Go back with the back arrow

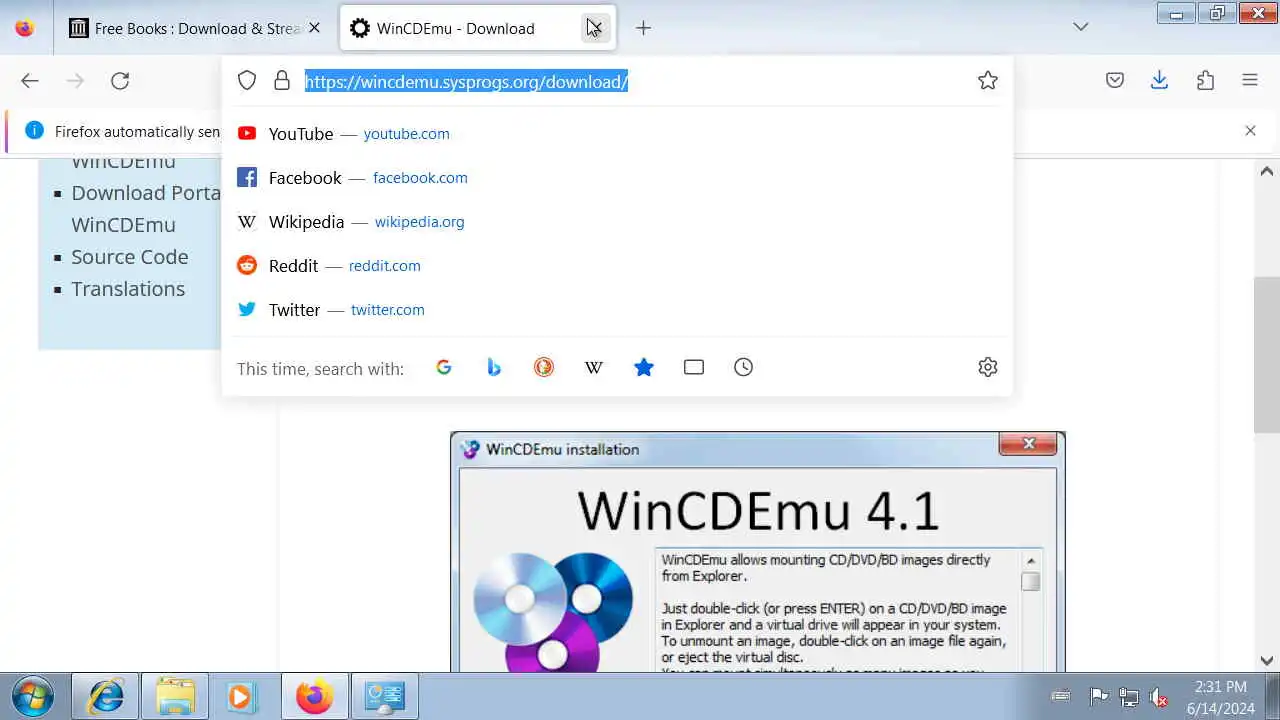pyautogui.click(x=30, y=81)
